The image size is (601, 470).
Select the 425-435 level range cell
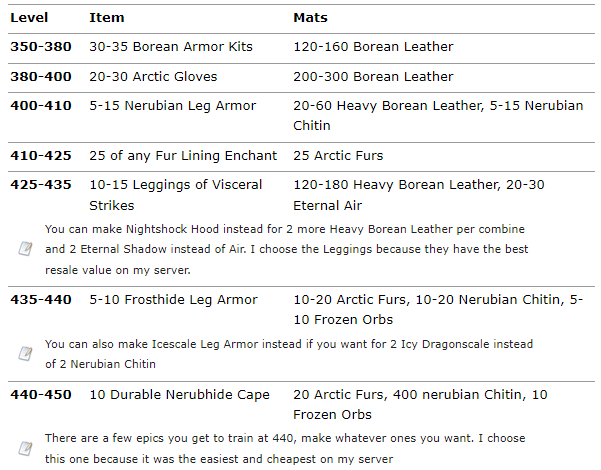40,184
